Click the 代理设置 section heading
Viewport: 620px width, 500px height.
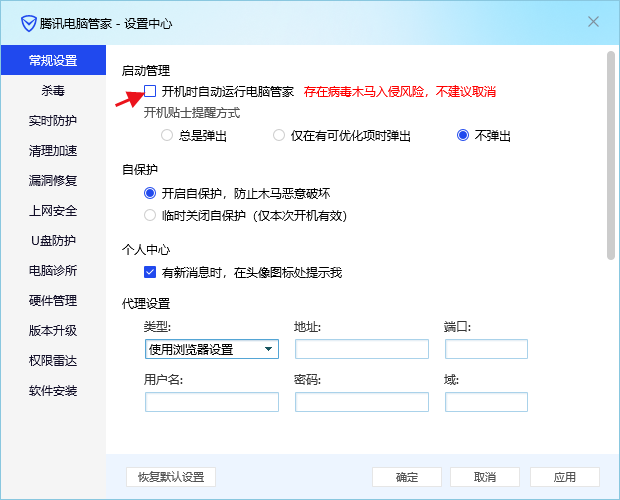[x=146, y=304]
